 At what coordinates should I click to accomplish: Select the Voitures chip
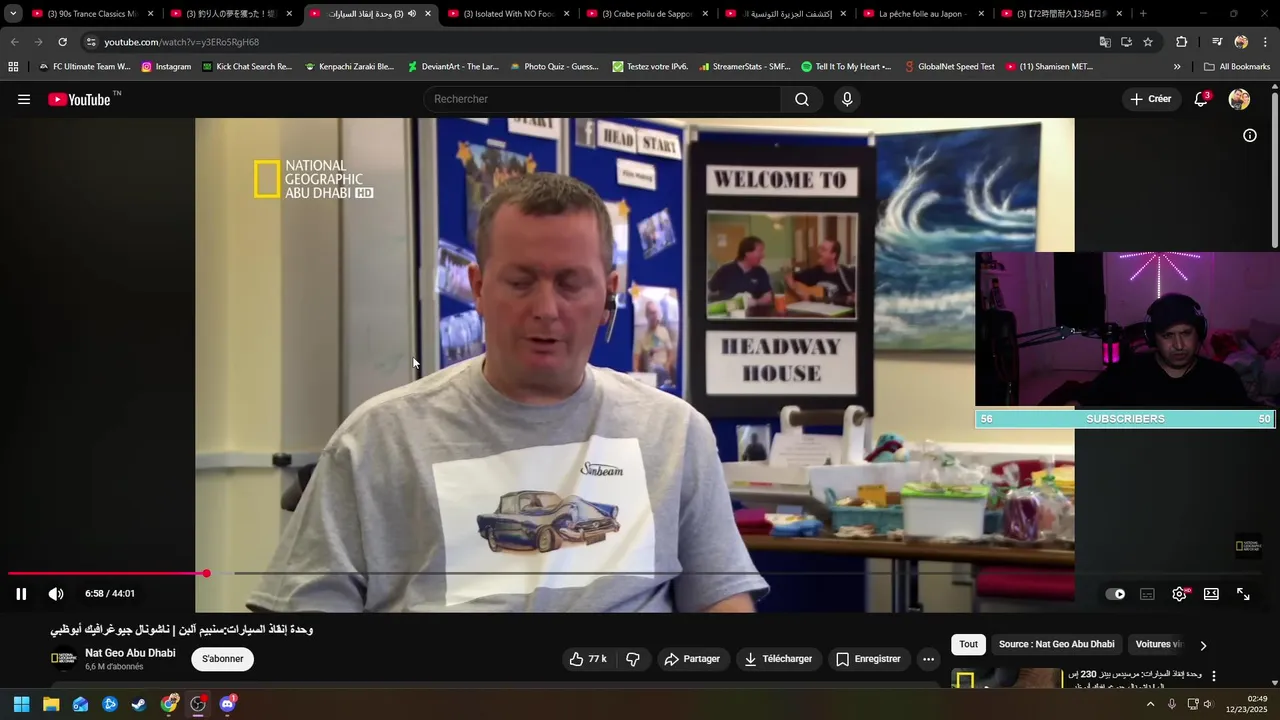(1158, 644)
